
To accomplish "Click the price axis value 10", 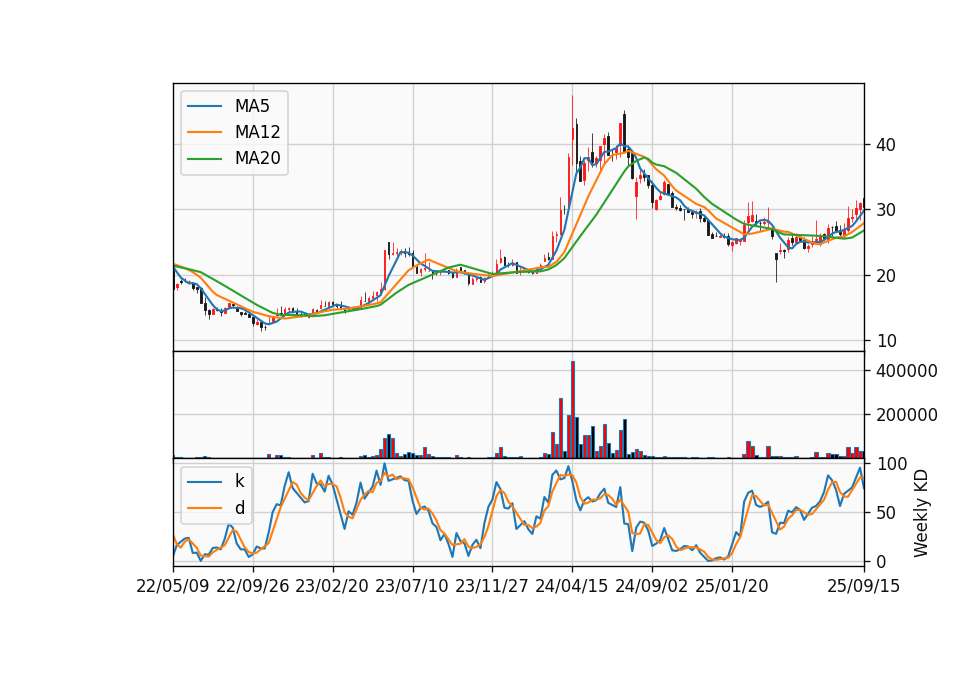I will pyautogui.click(x=886, y=341).
